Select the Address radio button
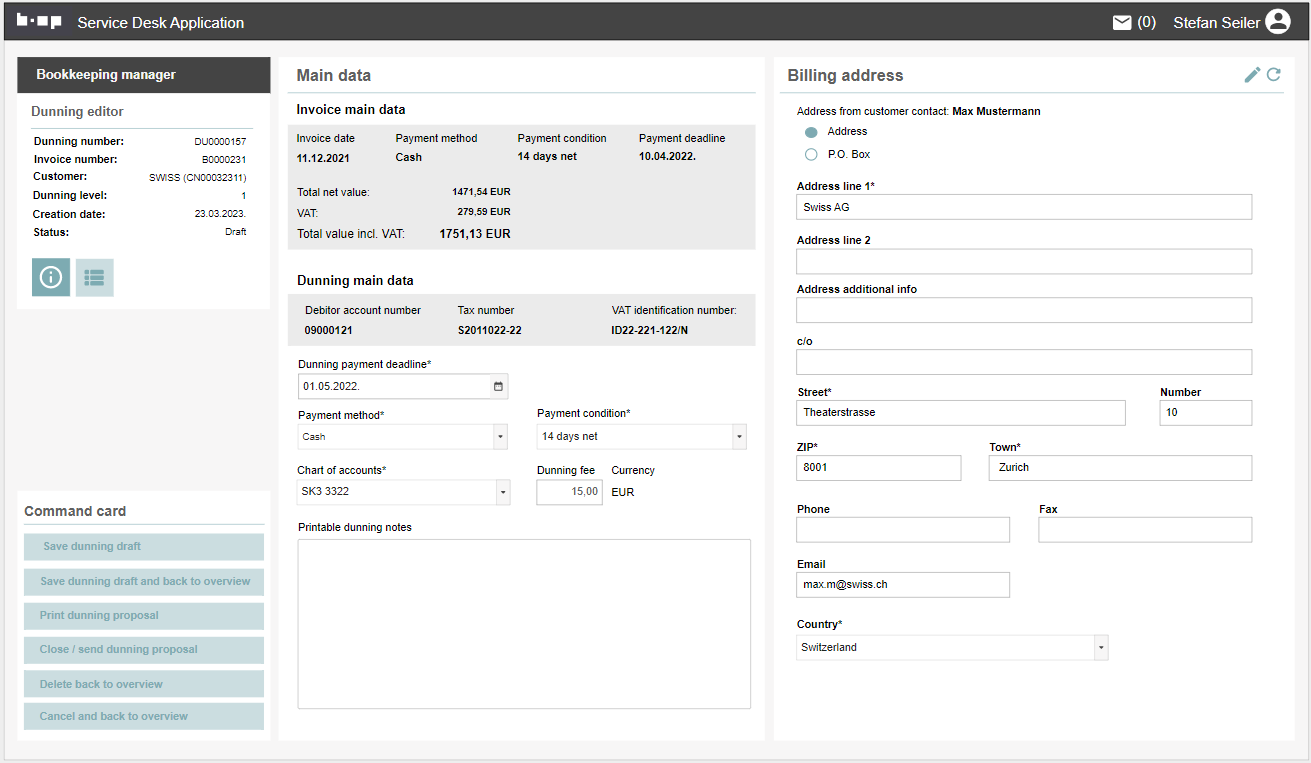 point(811,132)
